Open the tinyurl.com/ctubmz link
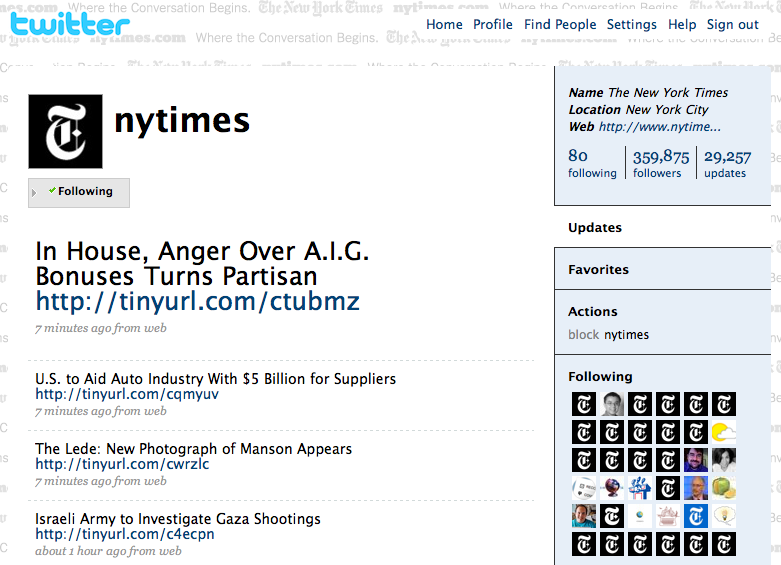781x565 pixels. pyautogui.click(x=197, y=301)
